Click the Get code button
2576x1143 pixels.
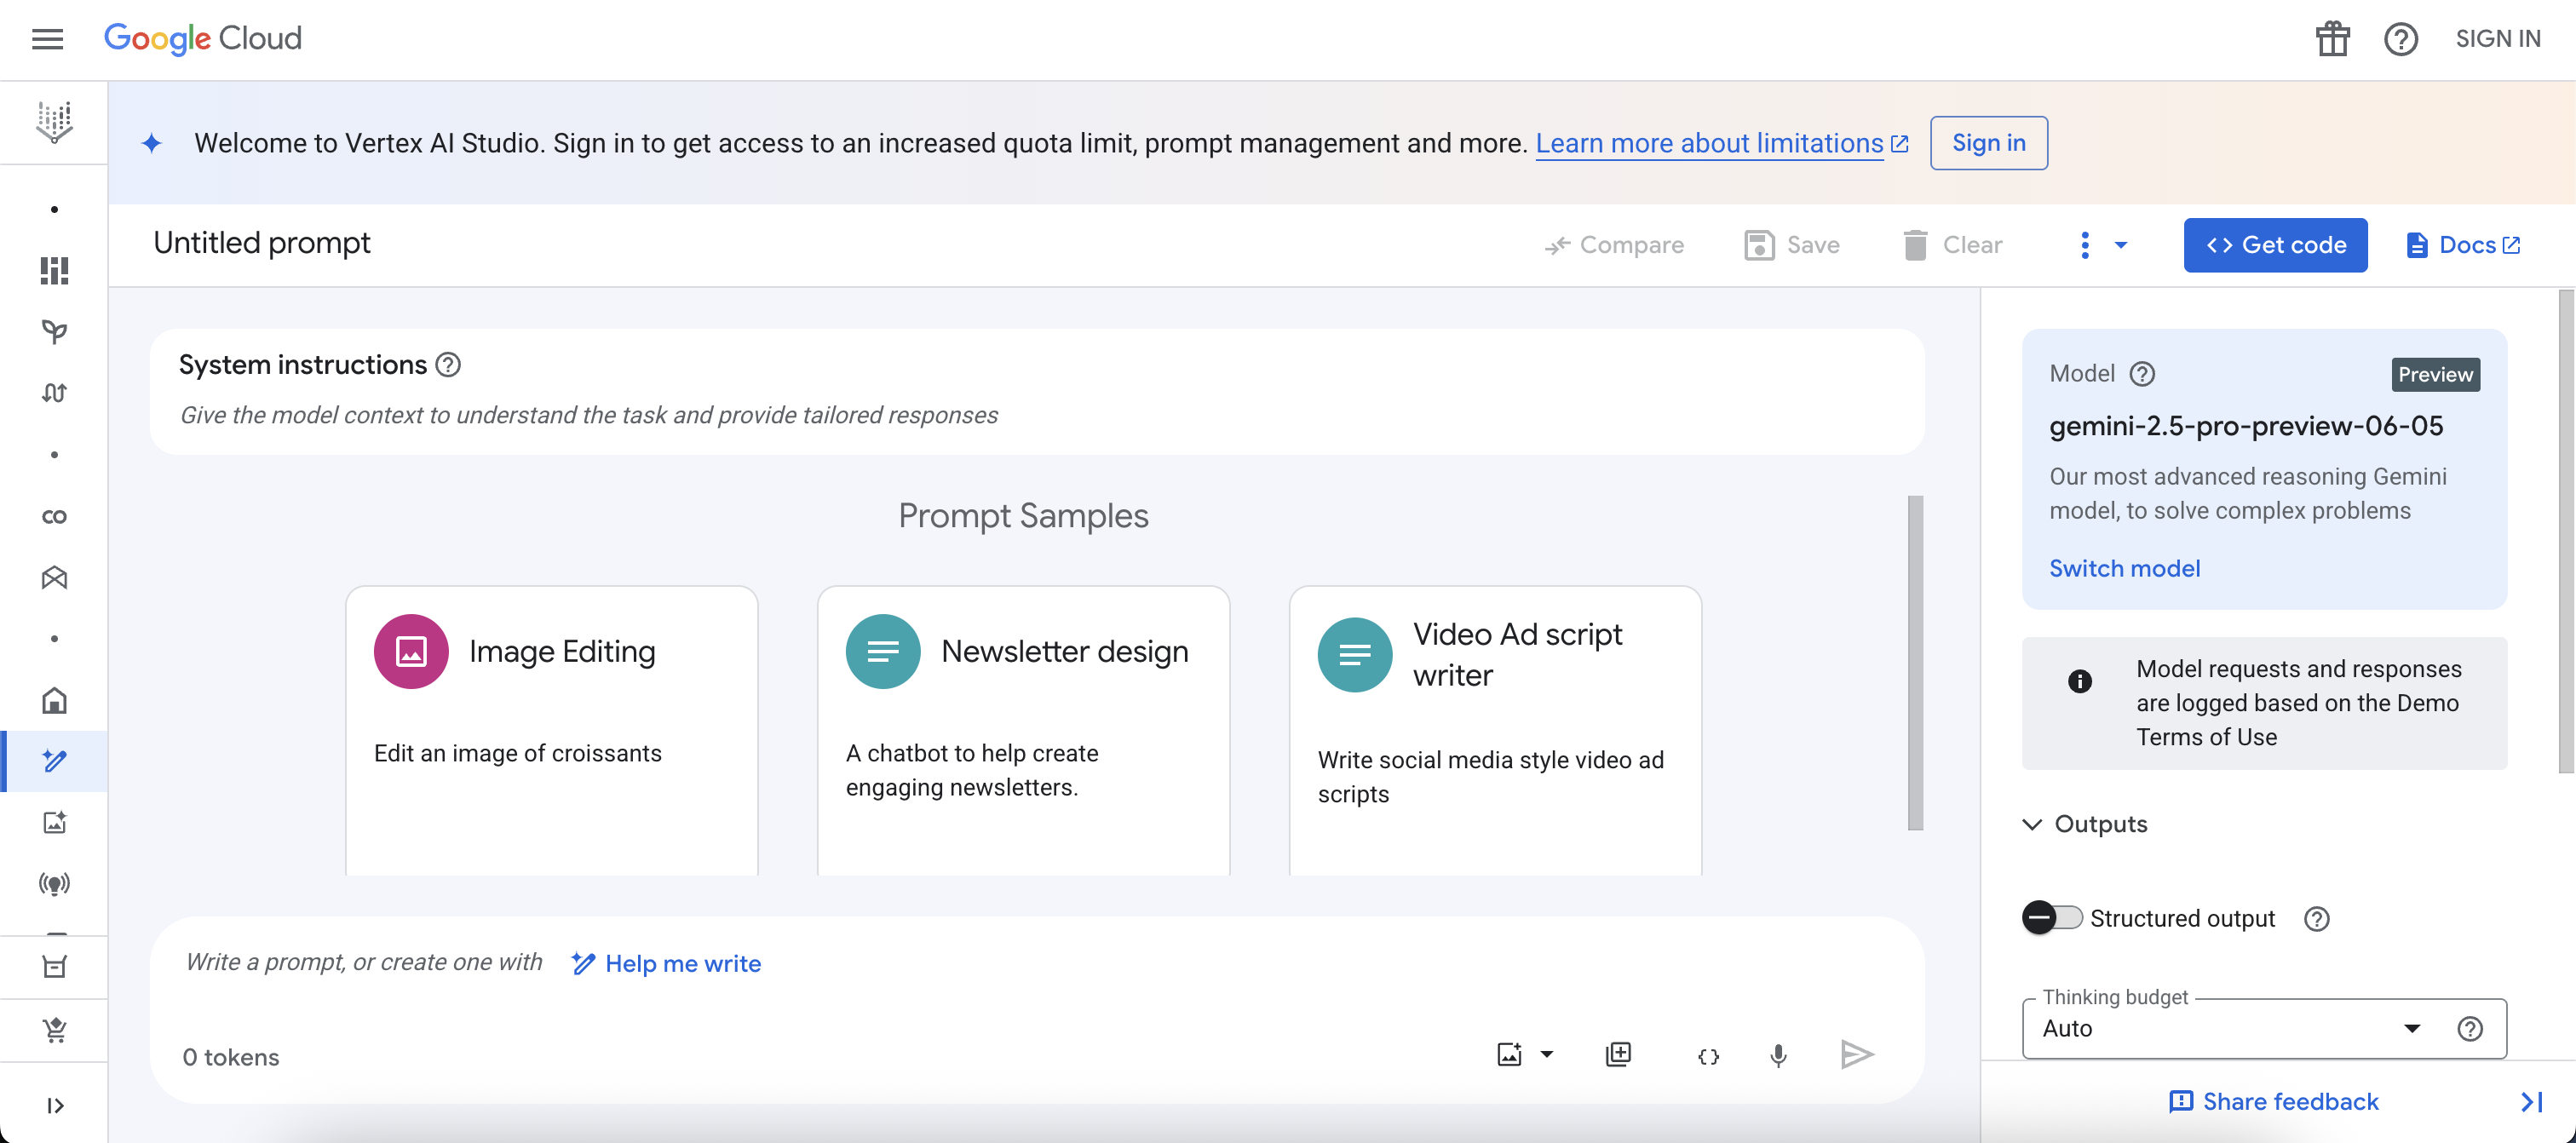coord(2275,245)
